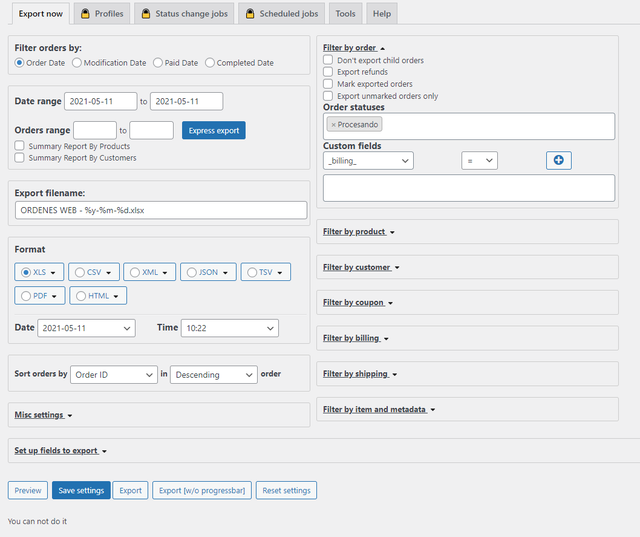
Task: Expand CSV format options arrow
Action: [x=109, y=273]
